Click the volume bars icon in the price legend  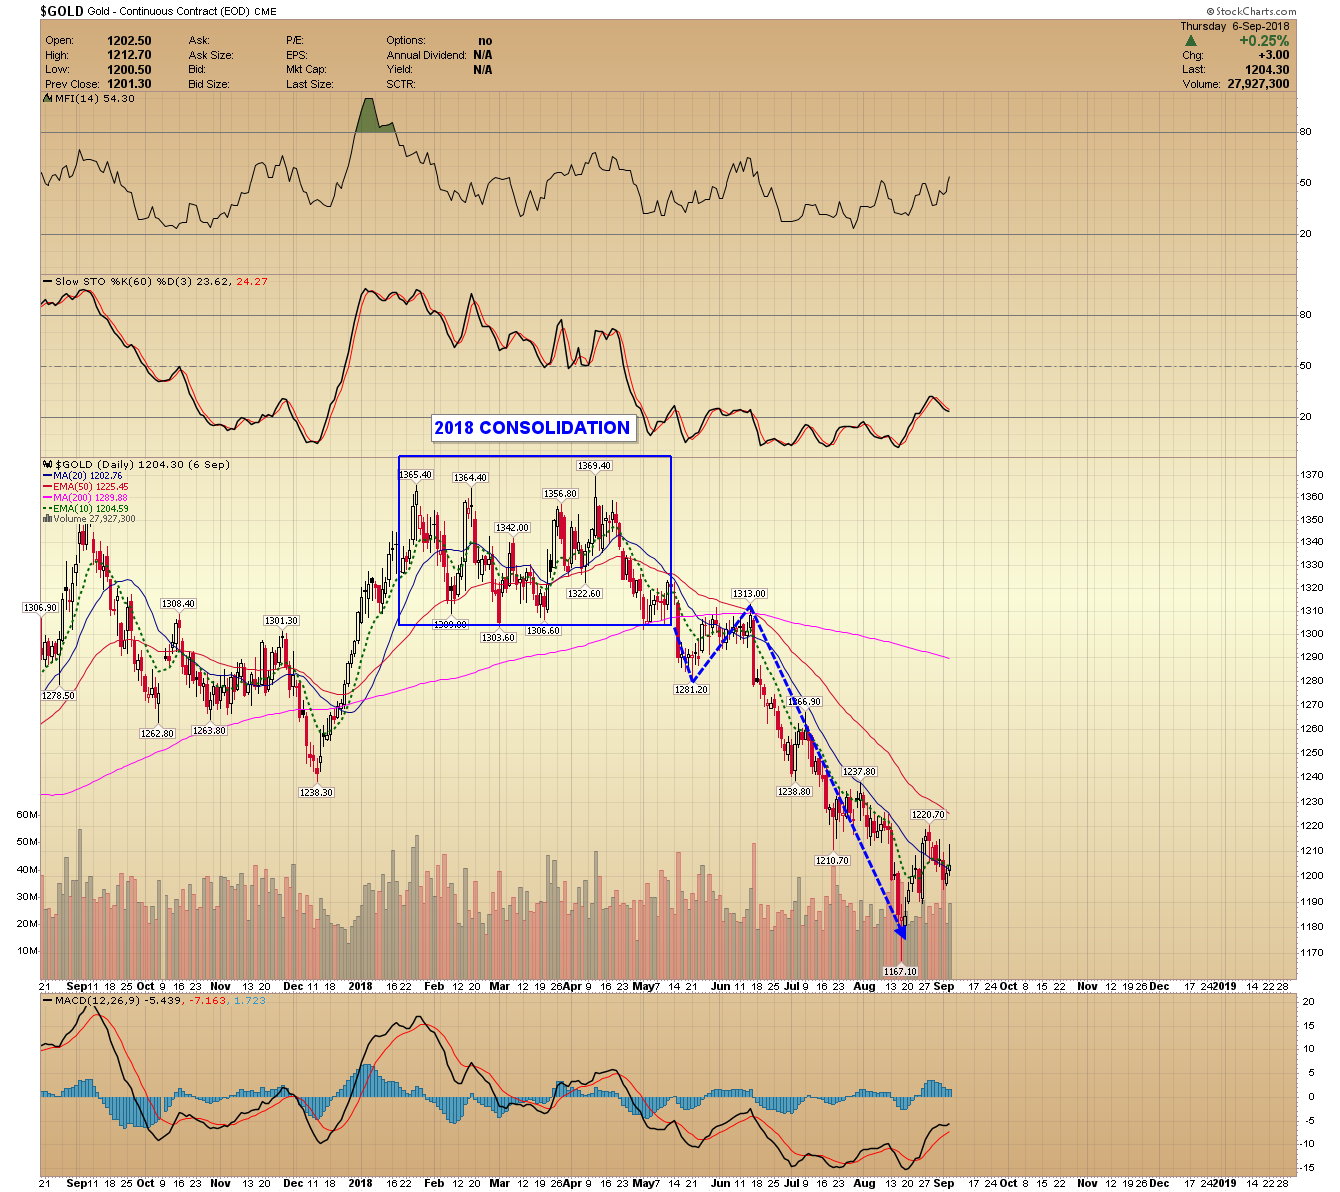[47, 519]
